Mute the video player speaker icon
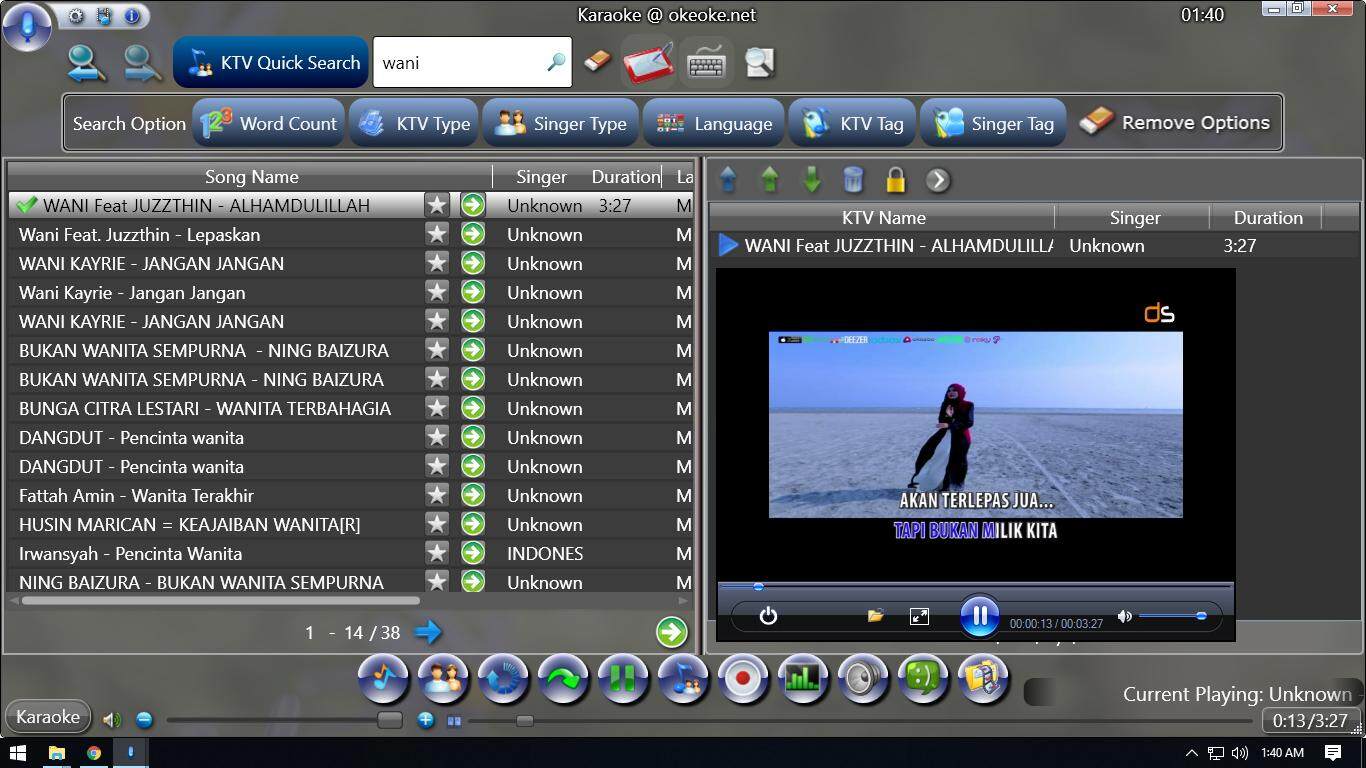1366x768 pixels. pyautogui.click(x=1125, y=616)
